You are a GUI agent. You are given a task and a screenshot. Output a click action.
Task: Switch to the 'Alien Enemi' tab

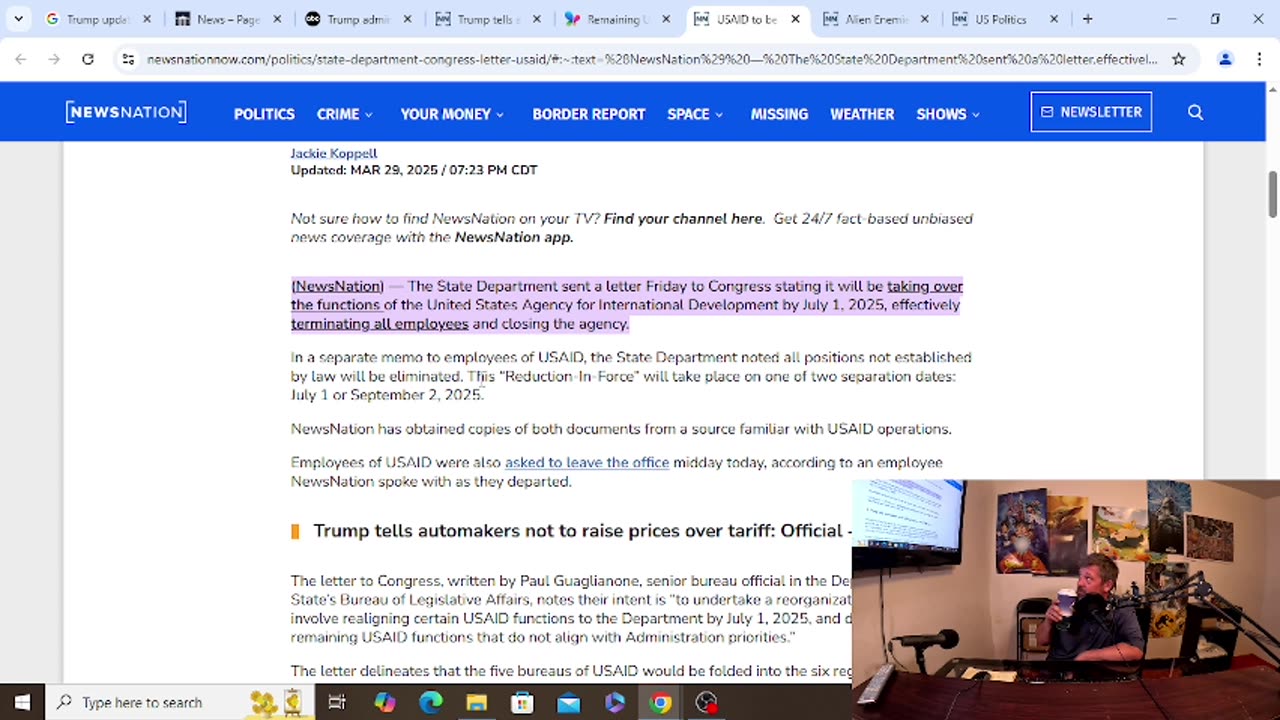pyautogui.click(x=876, y=19)
